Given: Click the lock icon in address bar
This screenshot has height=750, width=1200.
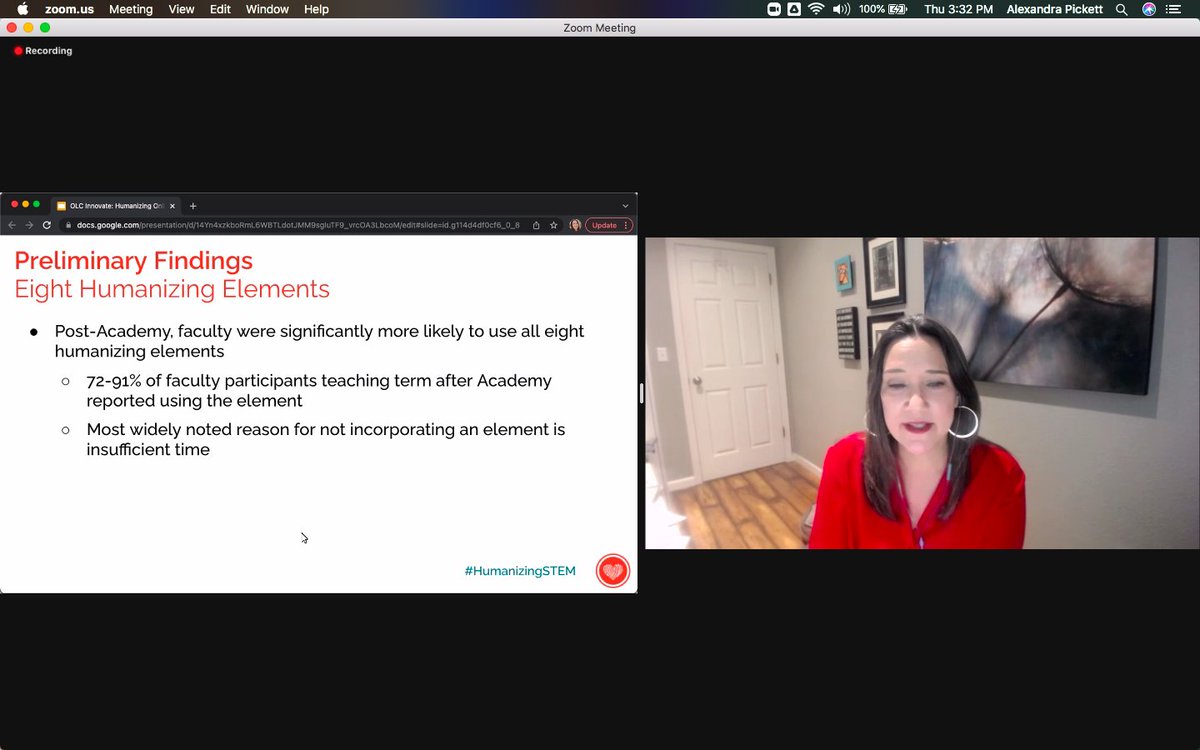Looking at the screenshot, I should pos(69,225).
